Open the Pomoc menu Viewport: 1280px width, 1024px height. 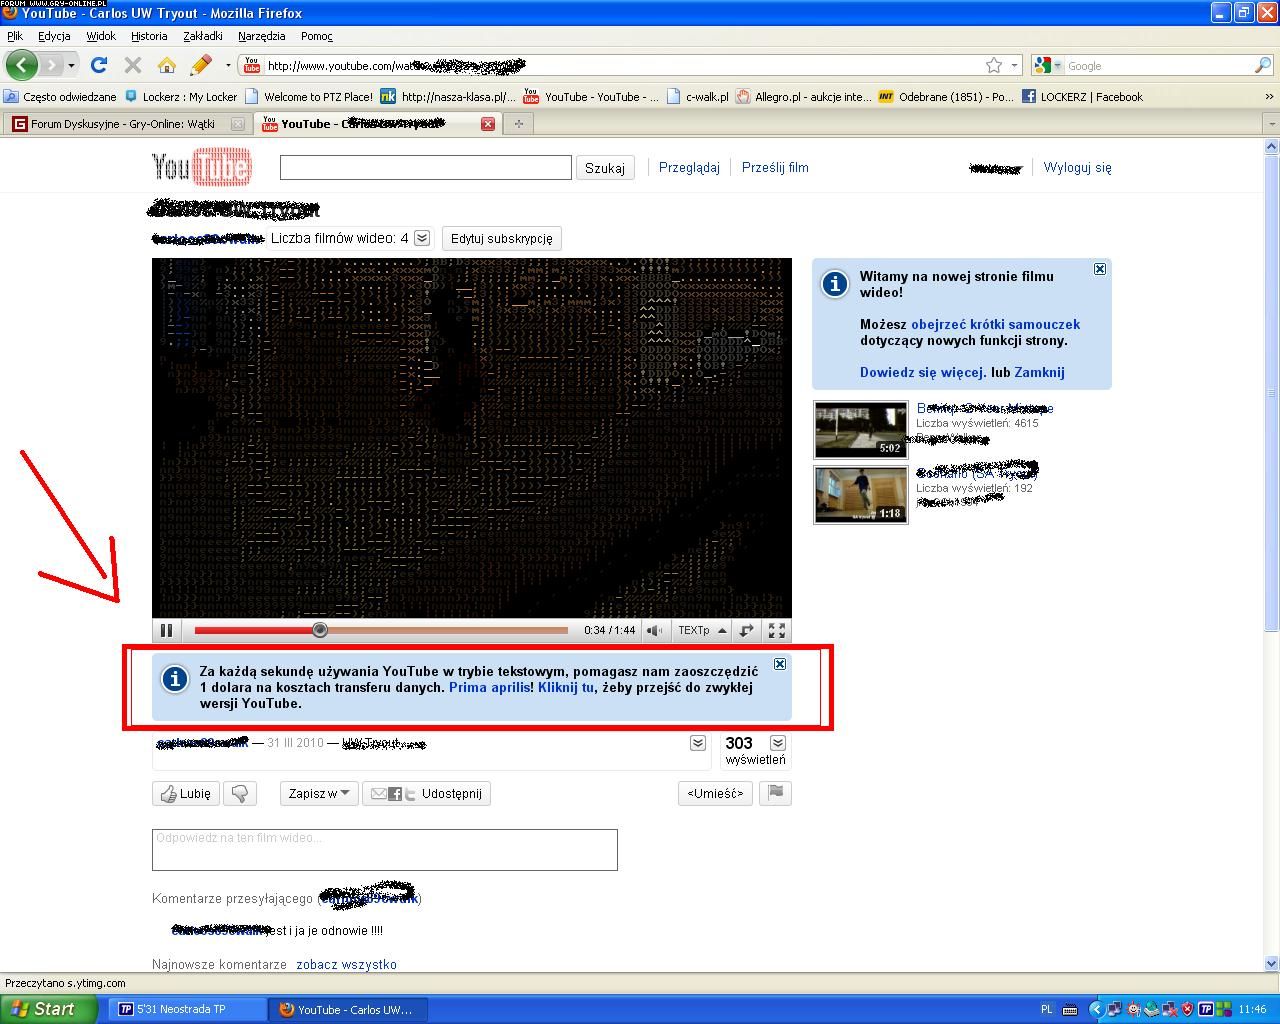click(317, 36)
